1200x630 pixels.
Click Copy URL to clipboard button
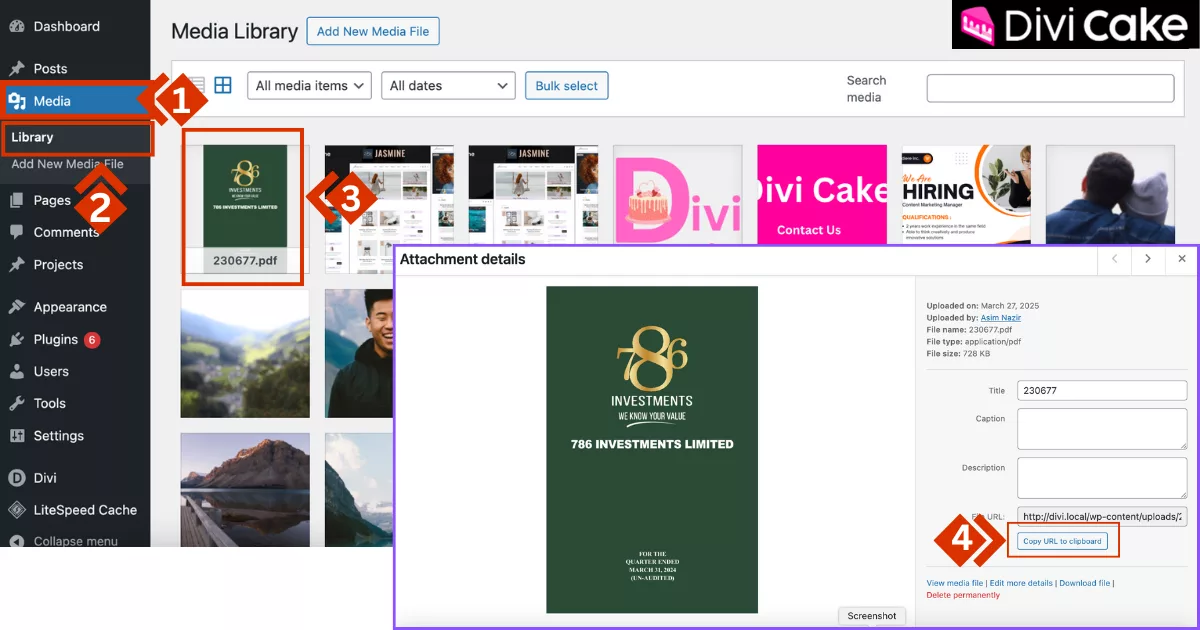1062,541
